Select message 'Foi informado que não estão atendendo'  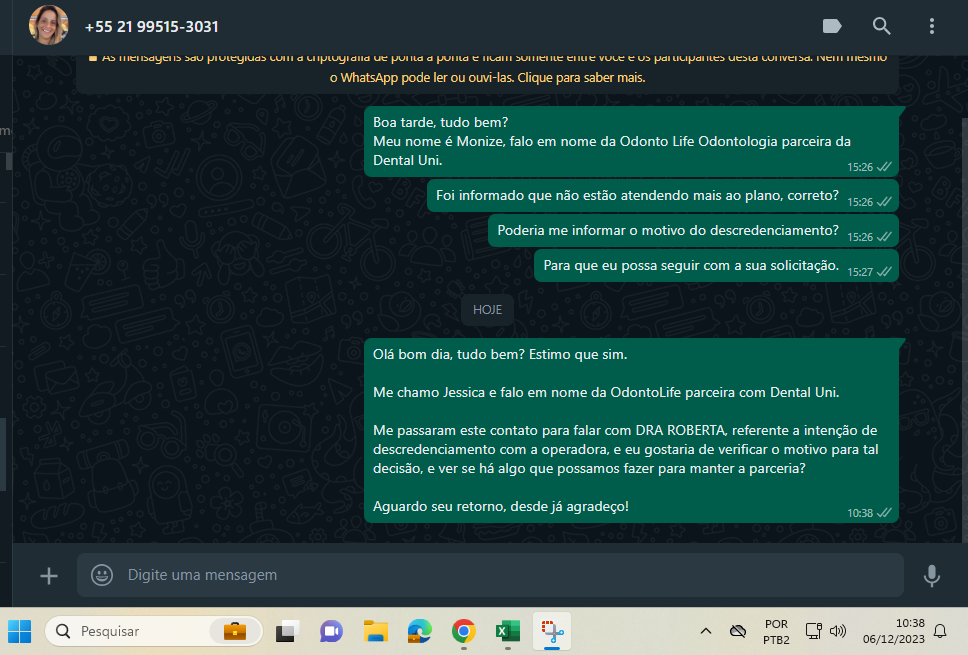[x=662, y=196]
